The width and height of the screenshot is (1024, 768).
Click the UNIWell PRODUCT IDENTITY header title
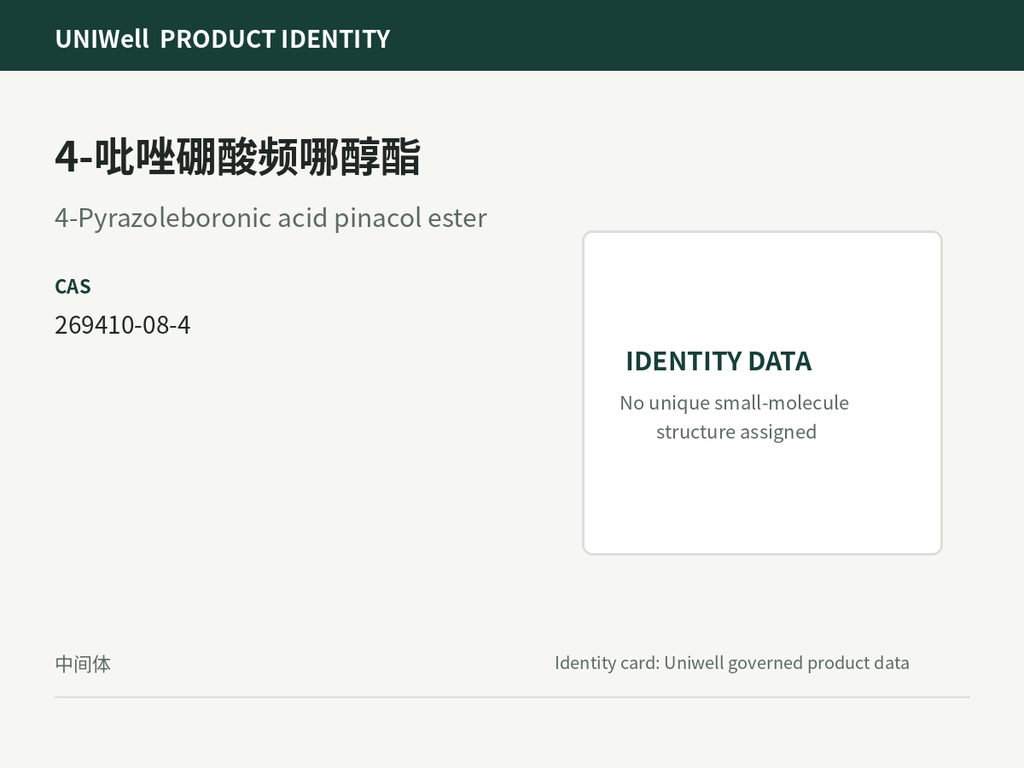(223, 39)
